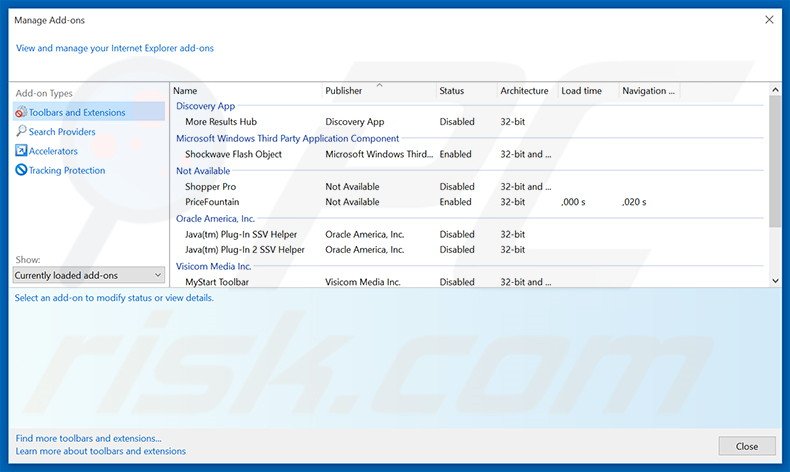The image size is (790, 472).
Task: Sort list by Status column header
Action: point(466,91)
